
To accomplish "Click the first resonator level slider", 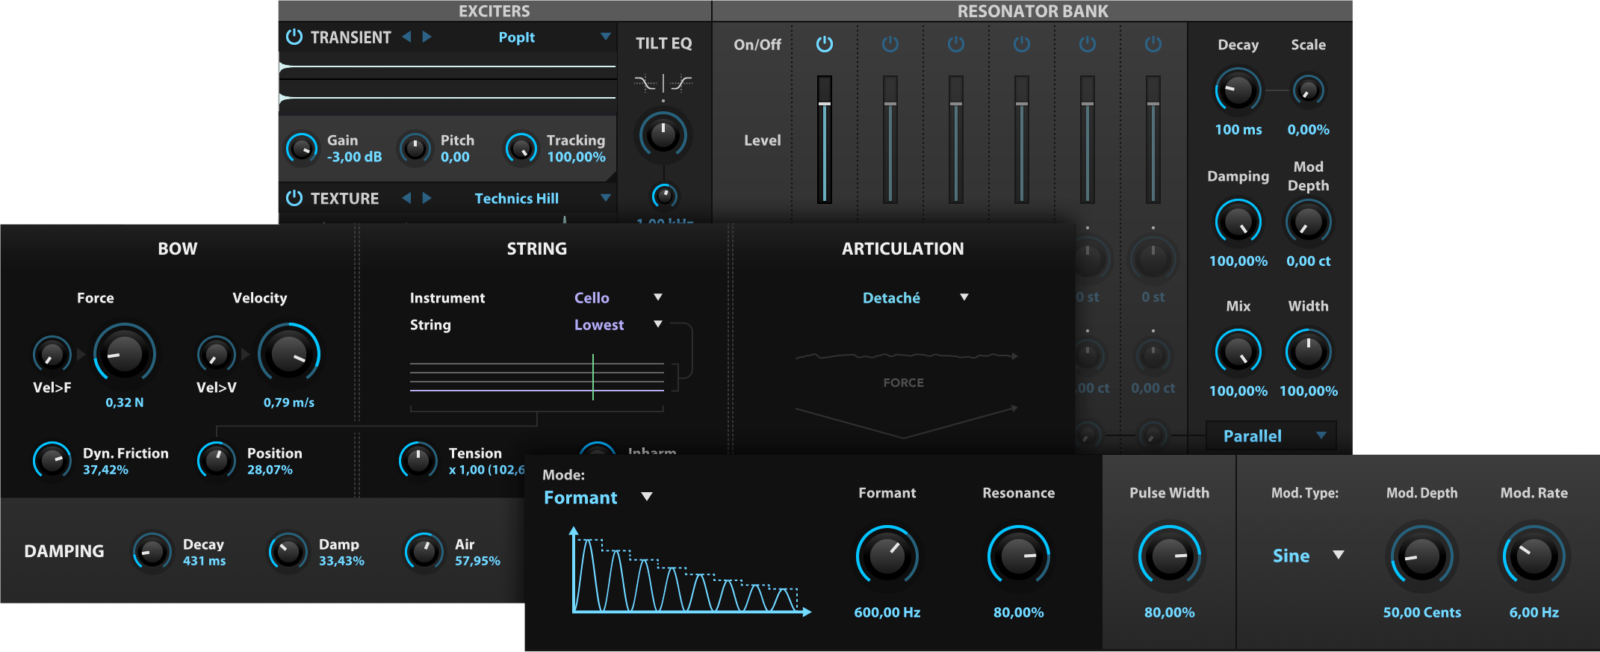I will [x=824, y=140].
